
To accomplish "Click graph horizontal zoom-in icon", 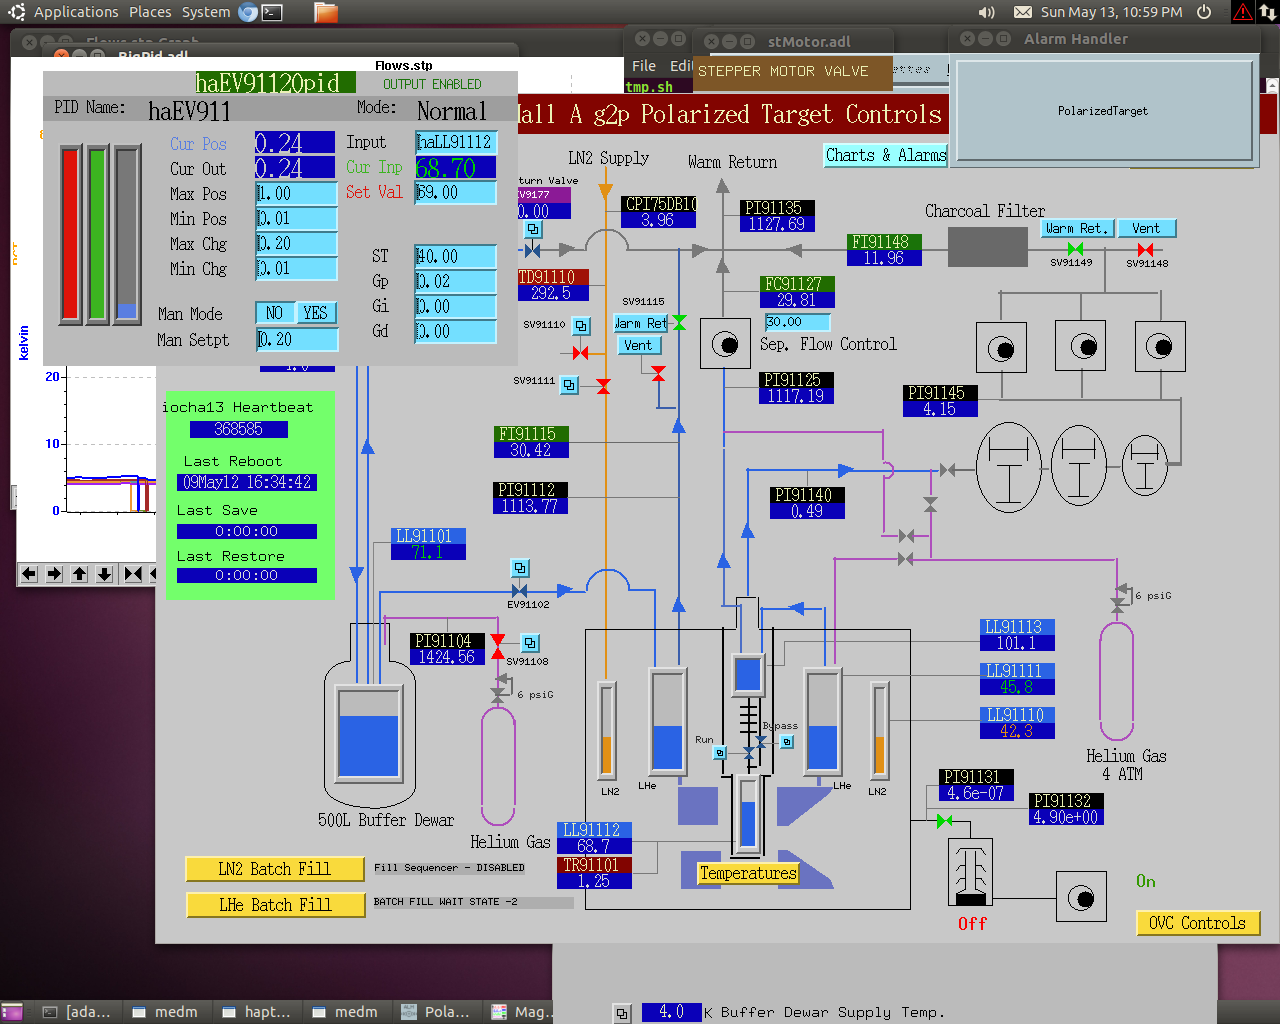I will [x=133, y=574].
